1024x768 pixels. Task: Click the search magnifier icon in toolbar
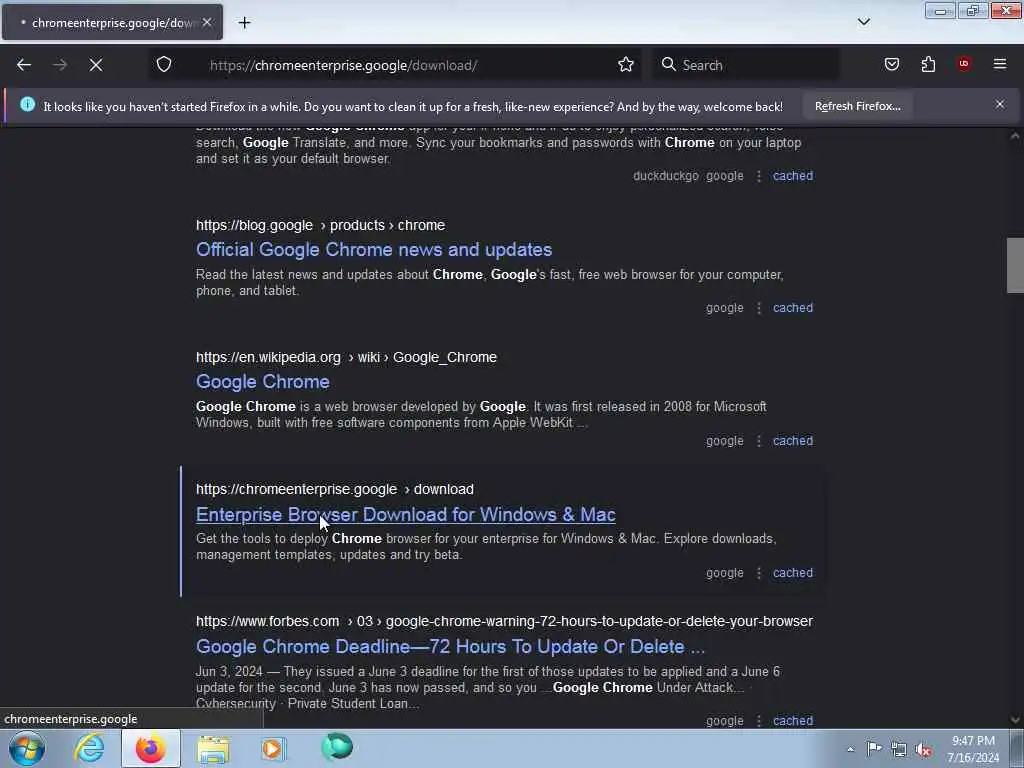tap(668, 64)
